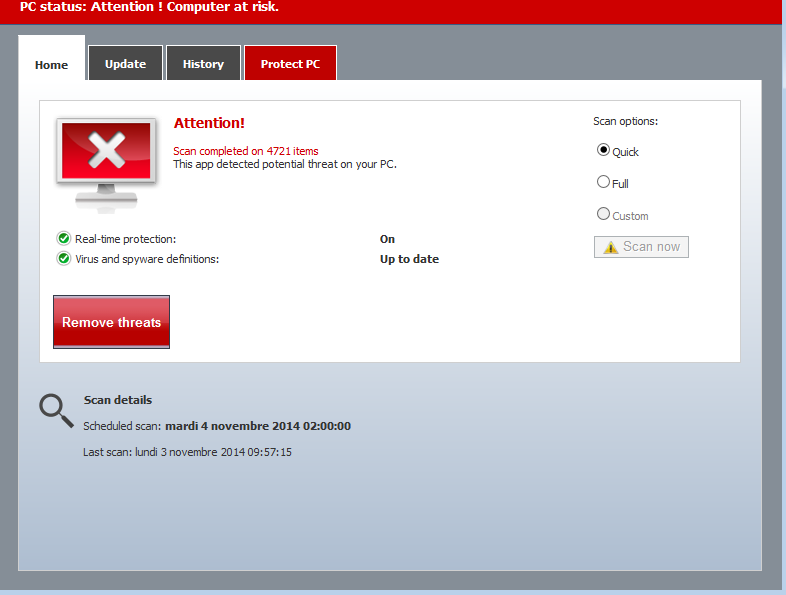Screen dimensions: 786x595
Task: Select the Quick scan option
Action: click(x=603, y=150)
